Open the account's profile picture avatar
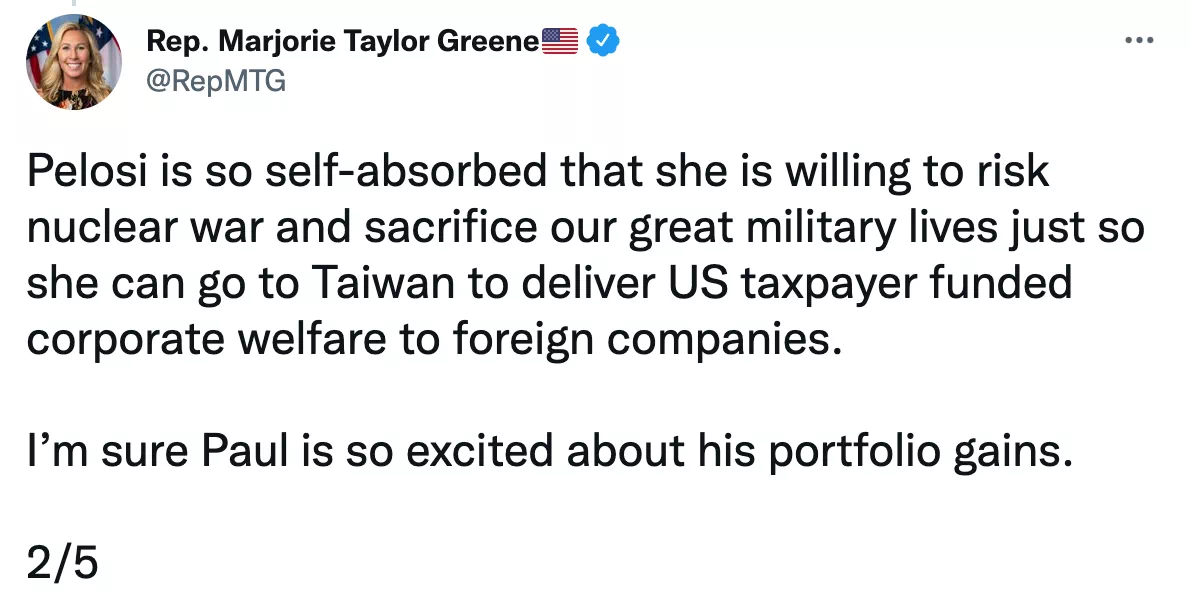The height and width of the screenshot is (598, 1190). 74,62
